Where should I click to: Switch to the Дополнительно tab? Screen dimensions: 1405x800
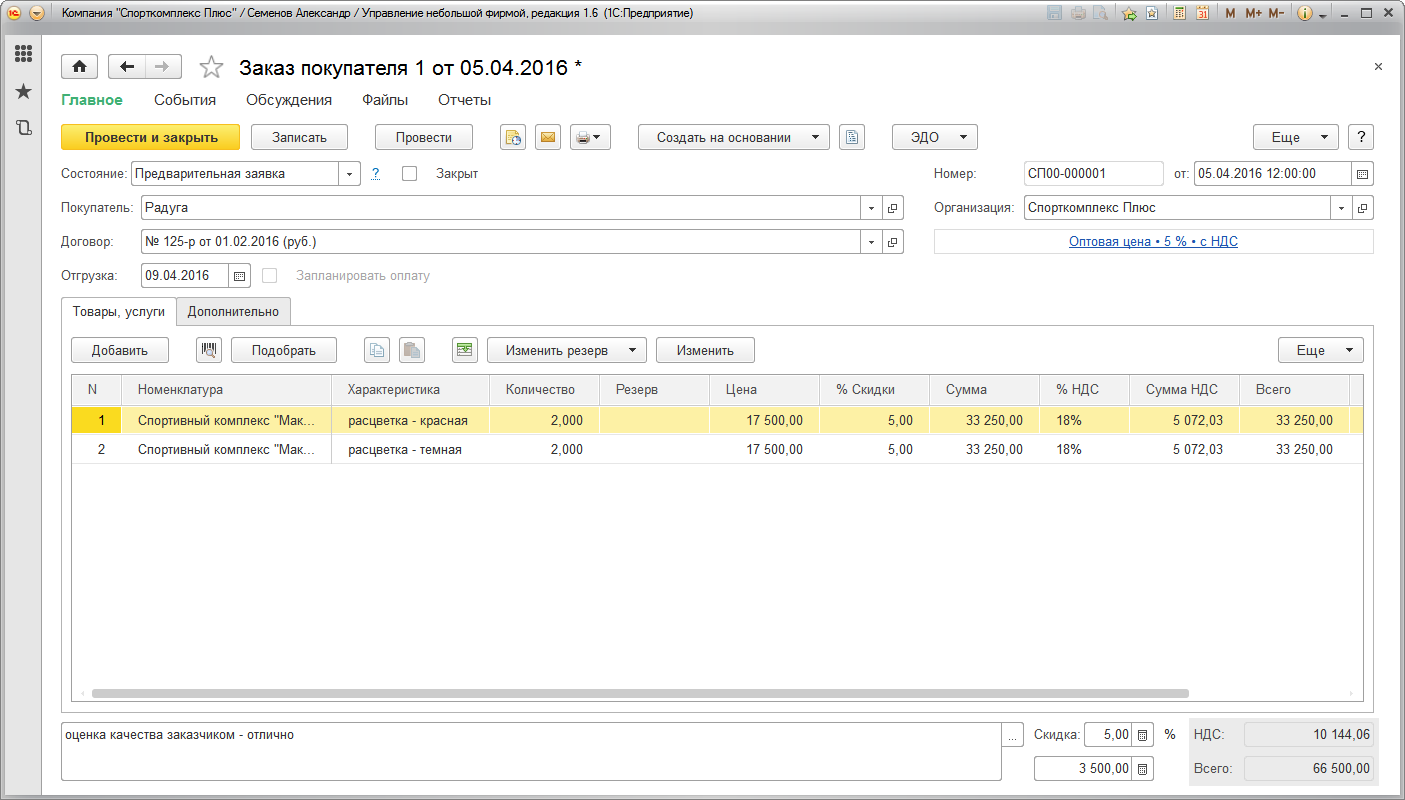pos(233,312)
